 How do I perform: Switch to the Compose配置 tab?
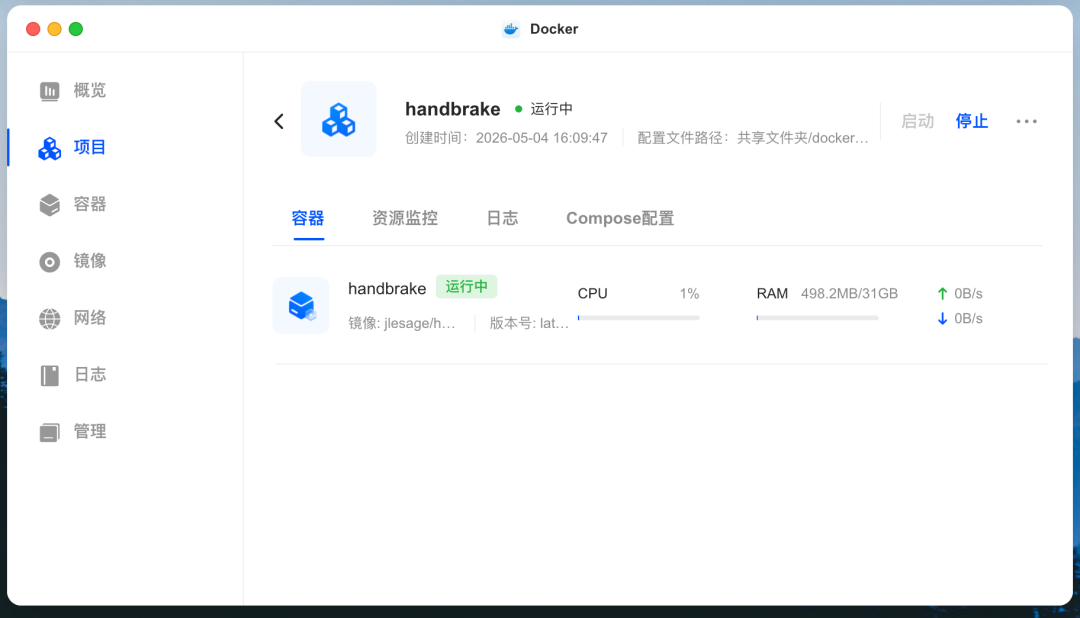pos(620,218)
